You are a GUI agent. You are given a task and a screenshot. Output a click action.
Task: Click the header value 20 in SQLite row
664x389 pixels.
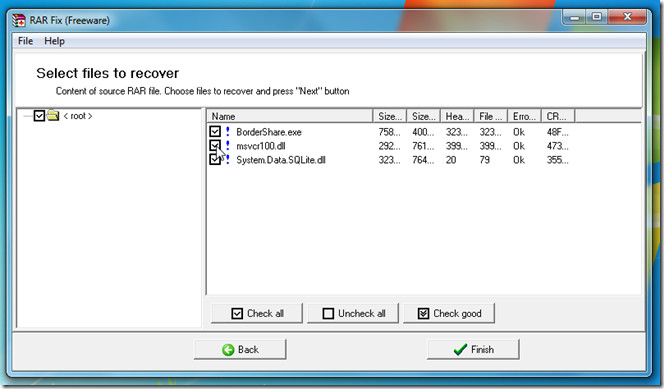[451, 160]
